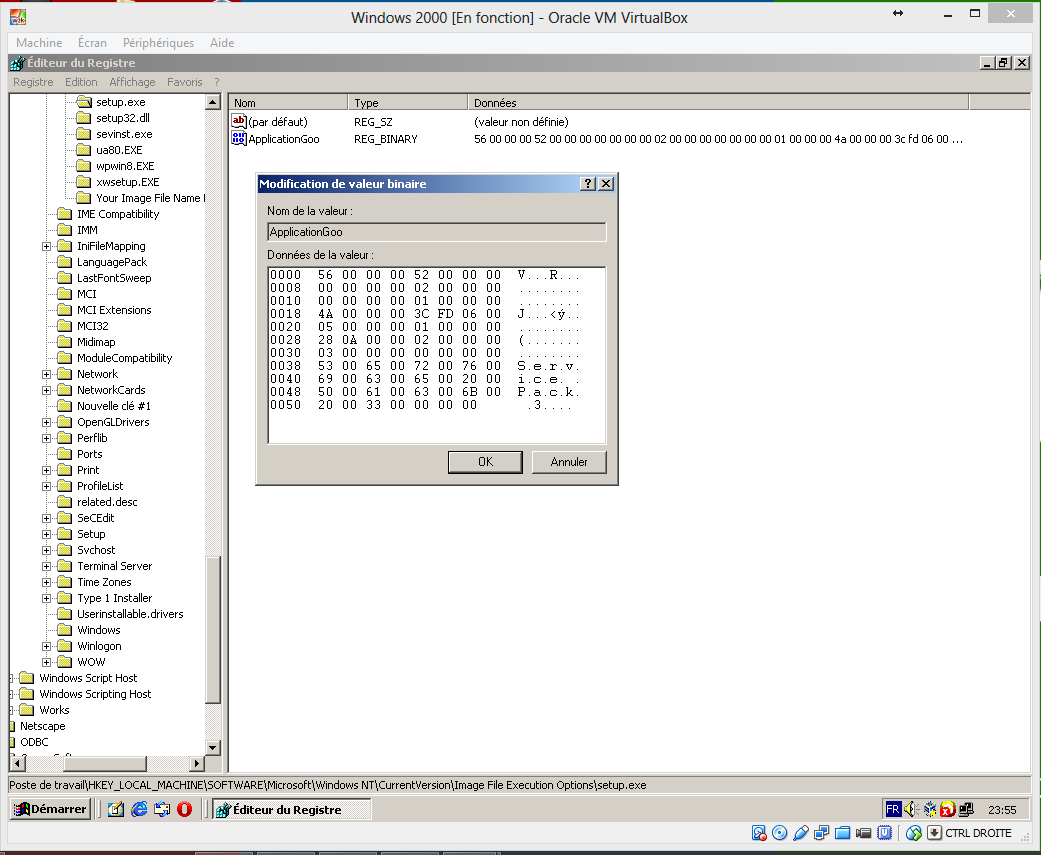This screenshot has height=855, width=1041.
Task: Select the Works folder icon
Action: pos(27,710)
